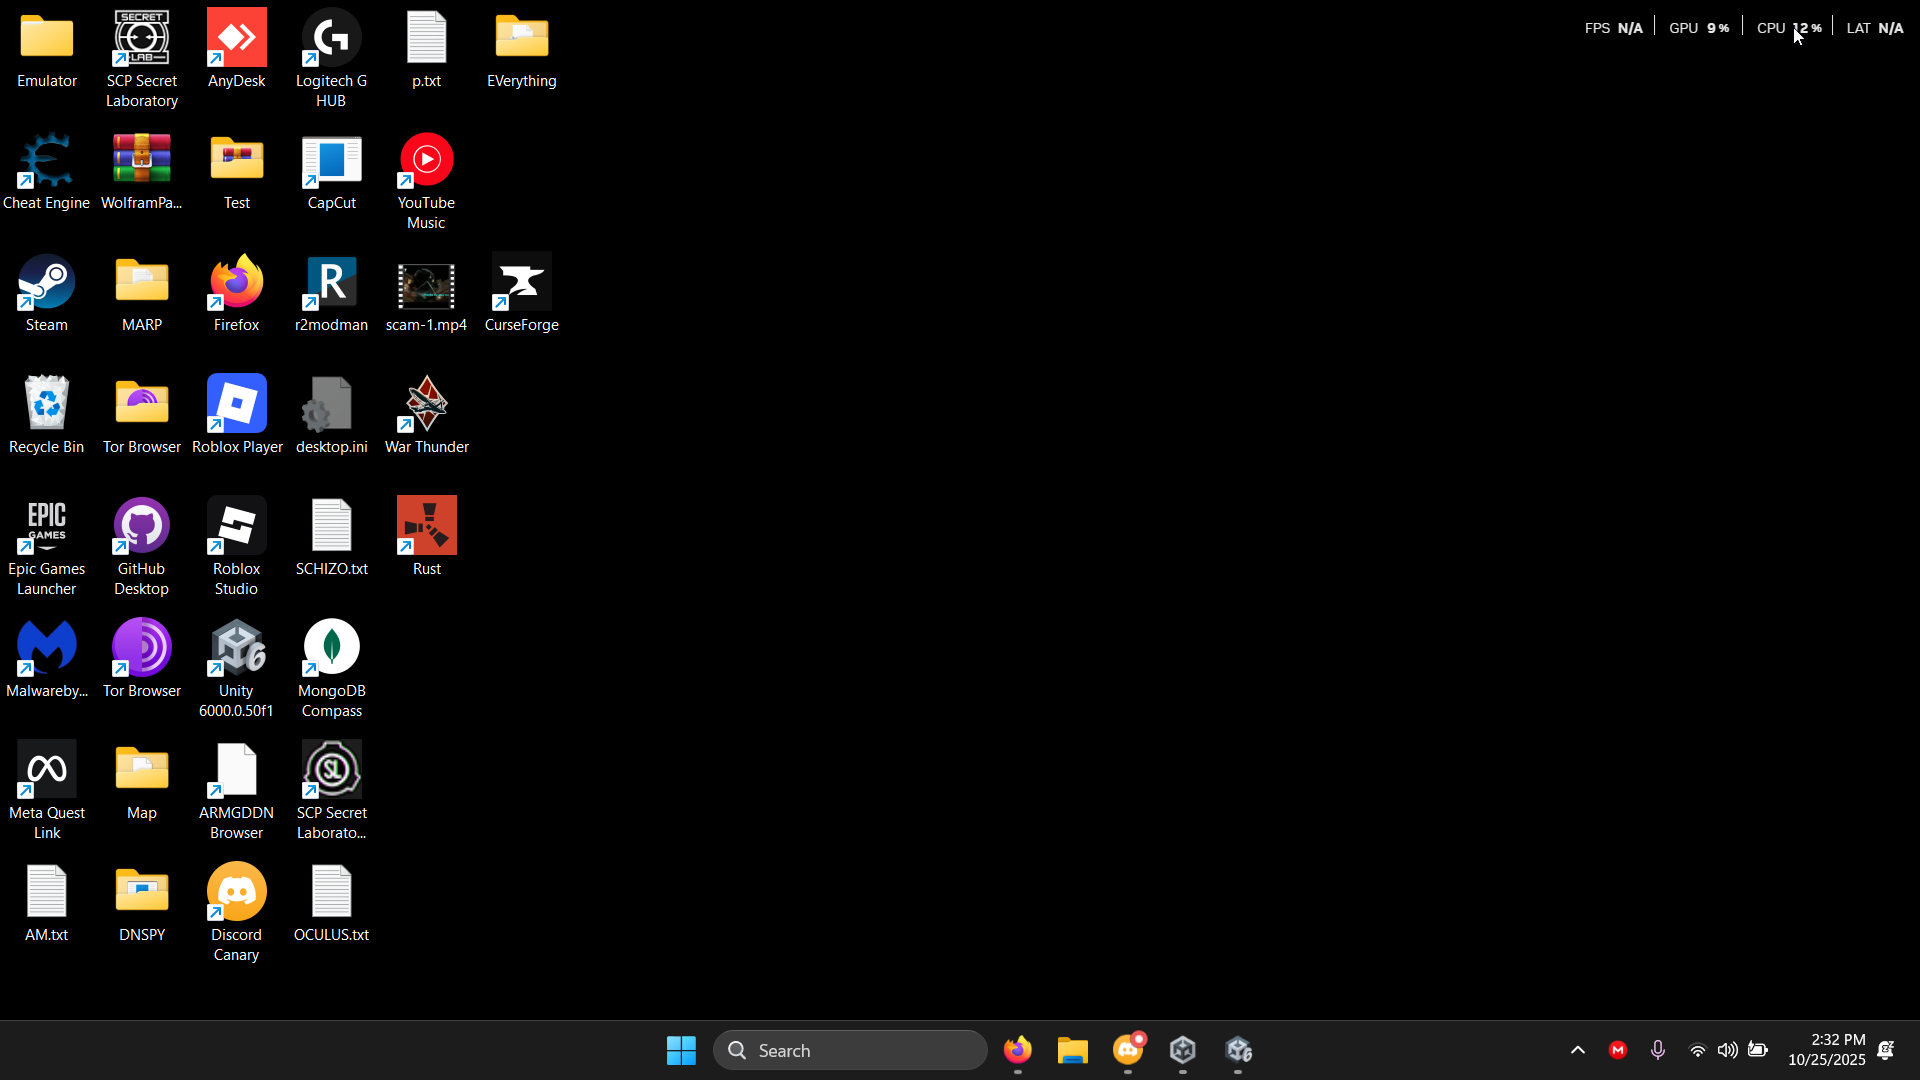The image size is (1920, 1080).
Task: Click the battery status icon
Action: tap(1758, 1050)
